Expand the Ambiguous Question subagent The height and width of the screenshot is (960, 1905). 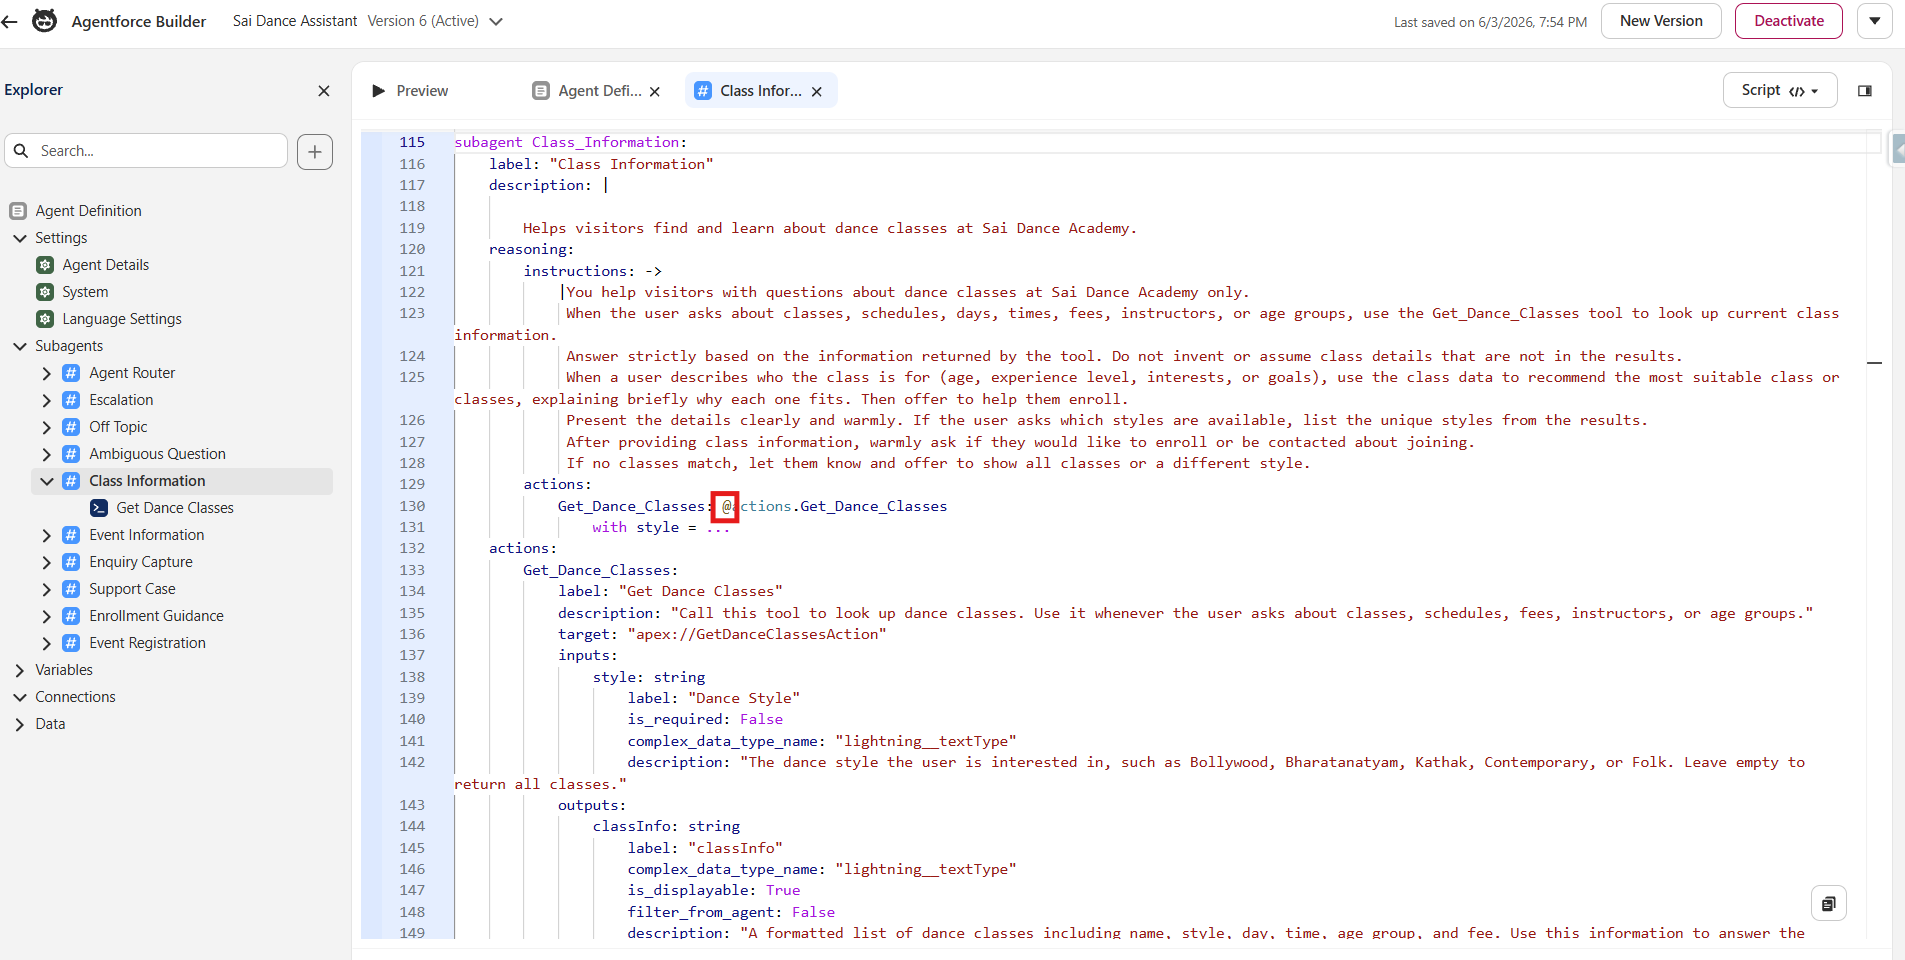(x=46, y=454)
